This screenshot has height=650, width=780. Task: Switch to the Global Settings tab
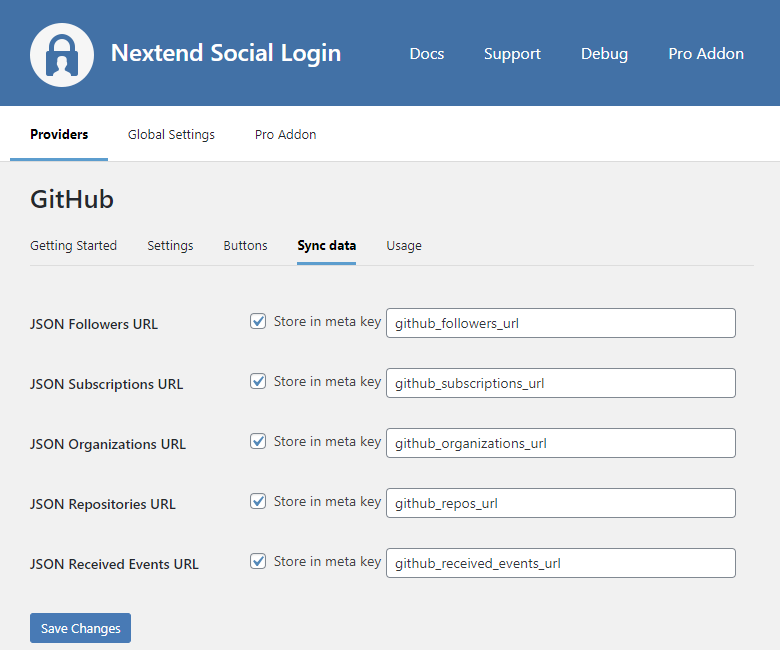[x=171, y=134]
